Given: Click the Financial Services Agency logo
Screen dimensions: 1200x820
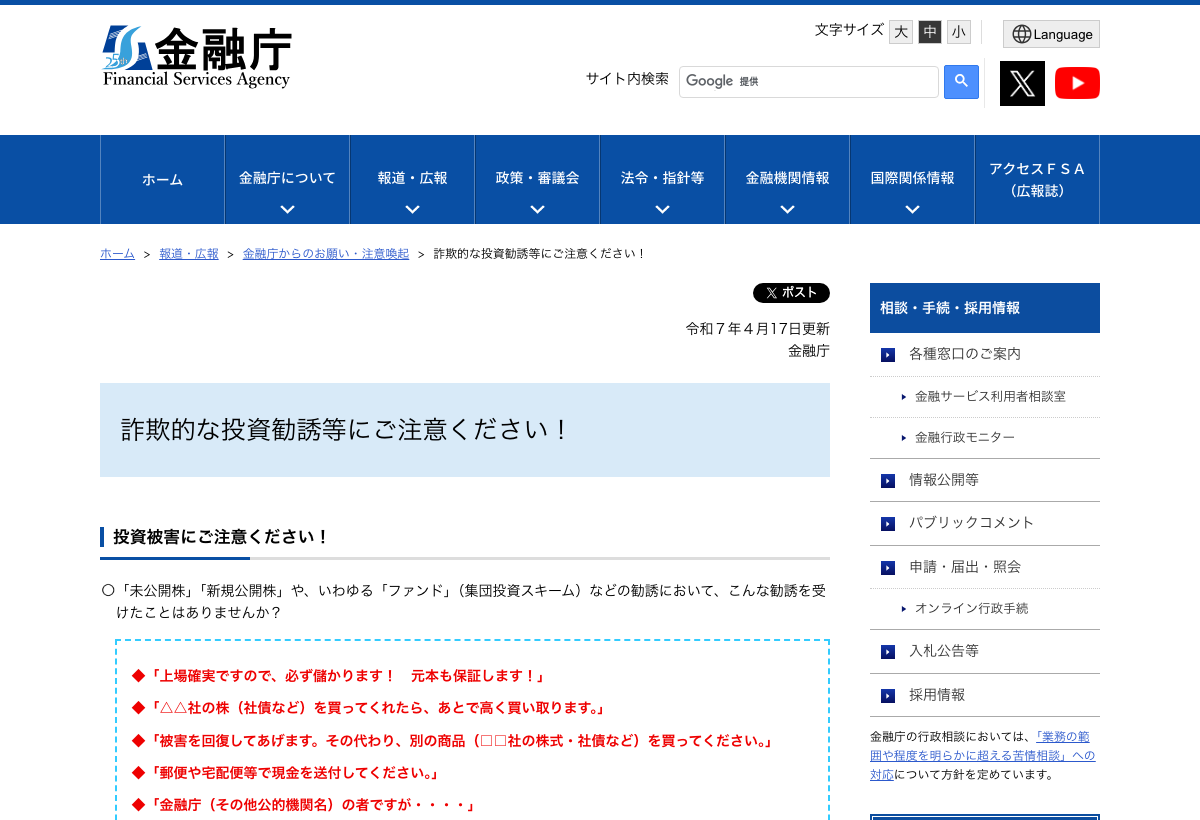Looking at the screenshot, I should 197,57.
